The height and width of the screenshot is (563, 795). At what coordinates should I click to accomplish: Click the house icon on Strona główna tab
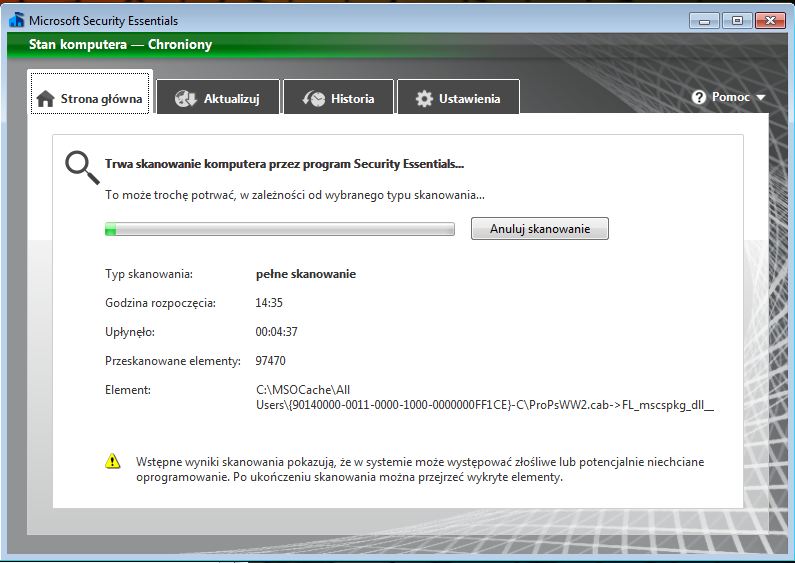46,98
